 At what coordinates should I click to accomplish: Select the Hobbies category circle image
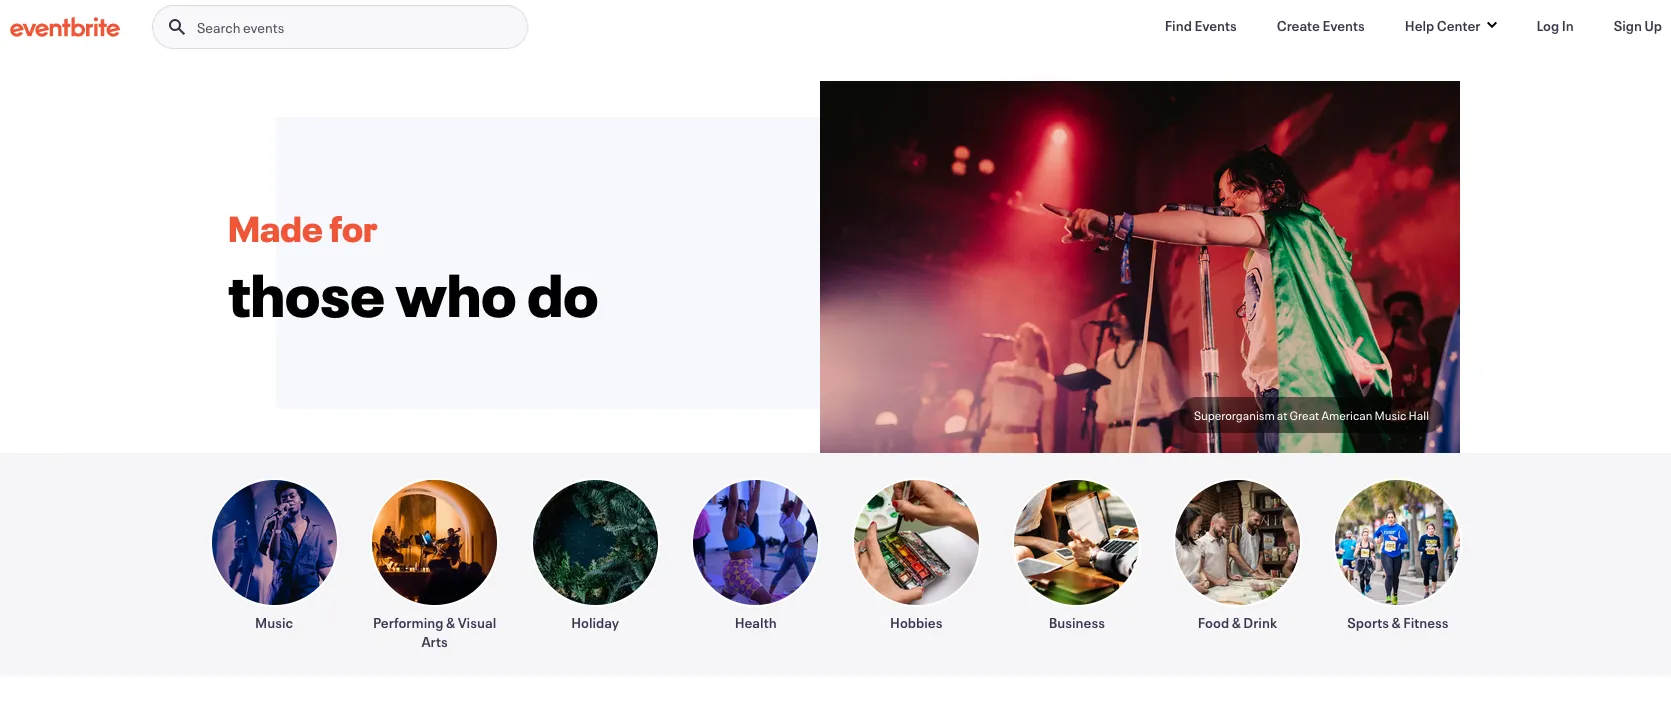coord(916,542)
